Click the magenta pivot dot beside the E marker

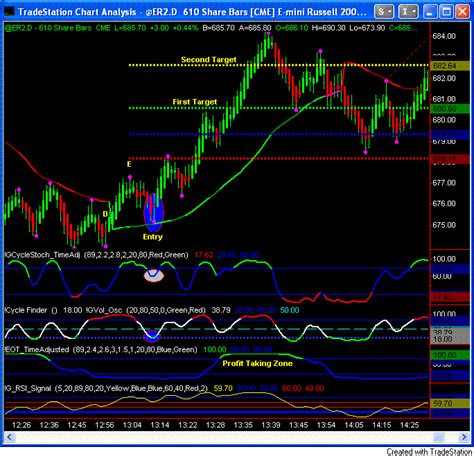[x=130, y=177]
